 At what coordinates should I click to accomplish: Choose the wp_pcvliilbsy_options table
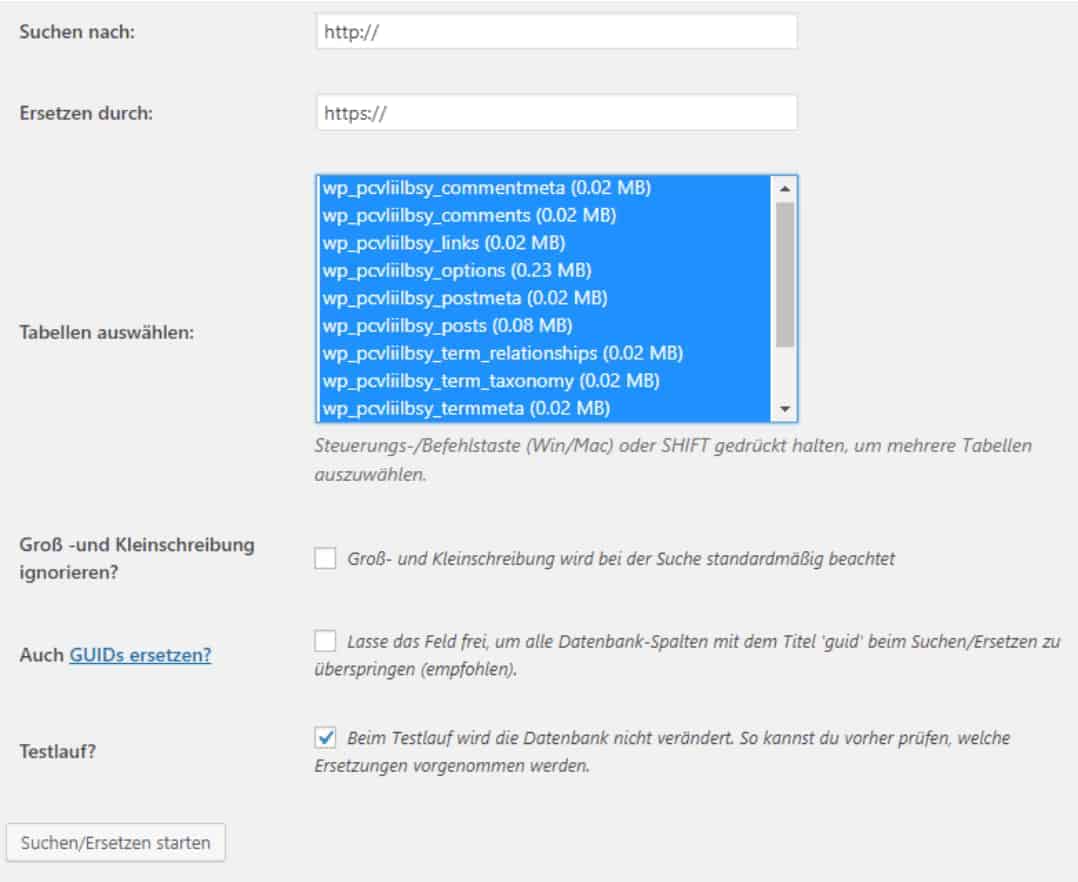tap(456, 270)
